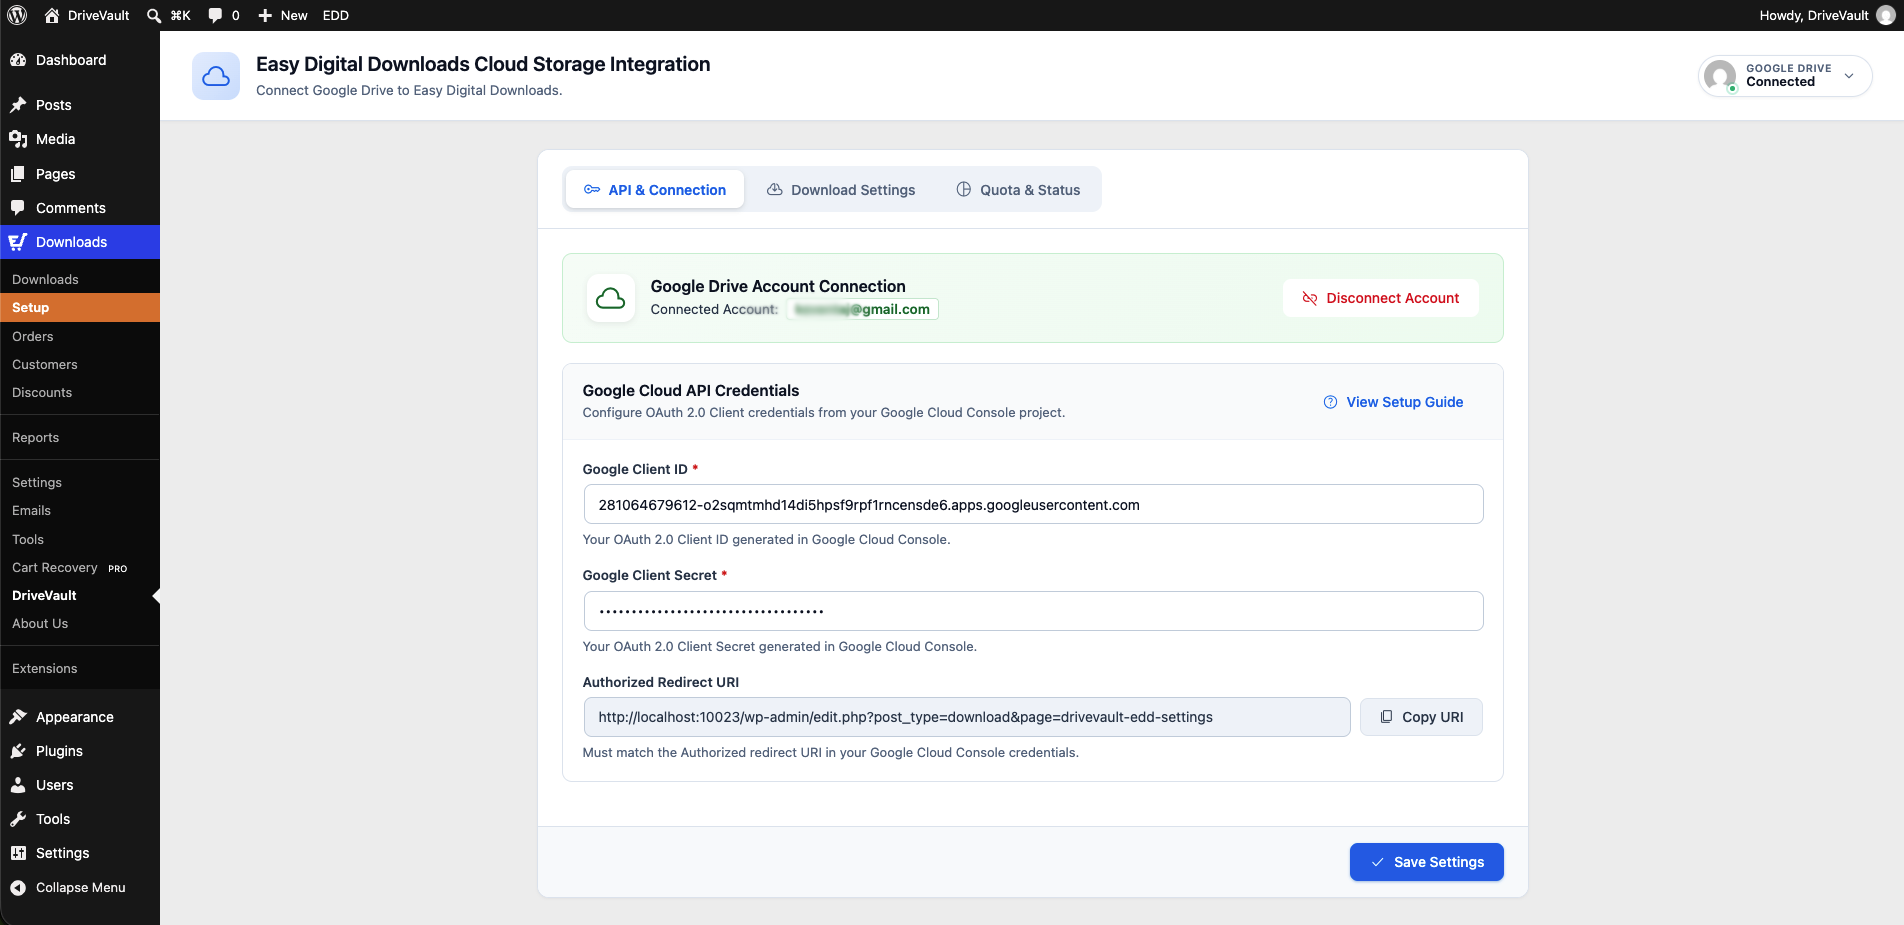This screenshot has height=925, width=1904.
Task: Open the Appearance brush icon
Action: 18,717
